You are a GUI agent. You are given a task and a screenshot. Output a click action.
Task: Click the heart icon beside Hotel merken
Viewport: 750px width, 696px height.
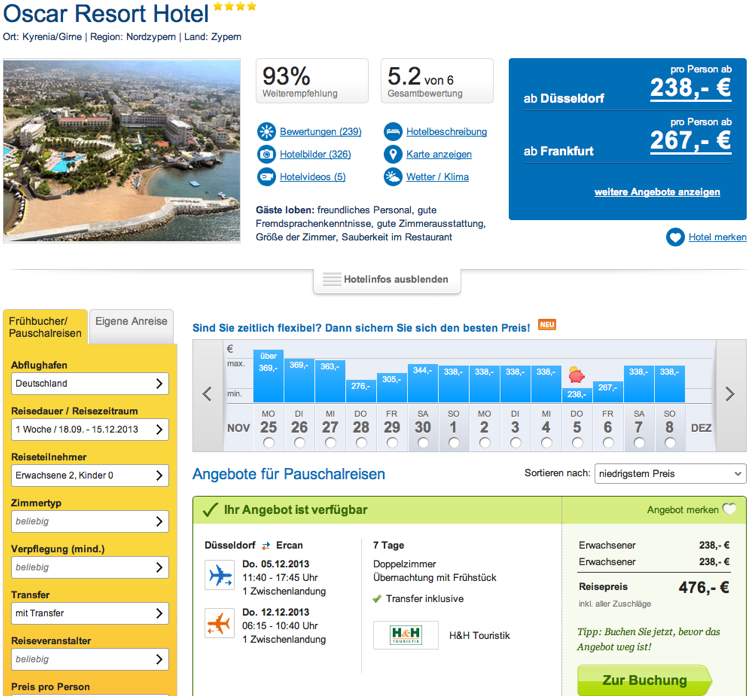(675, 237)
